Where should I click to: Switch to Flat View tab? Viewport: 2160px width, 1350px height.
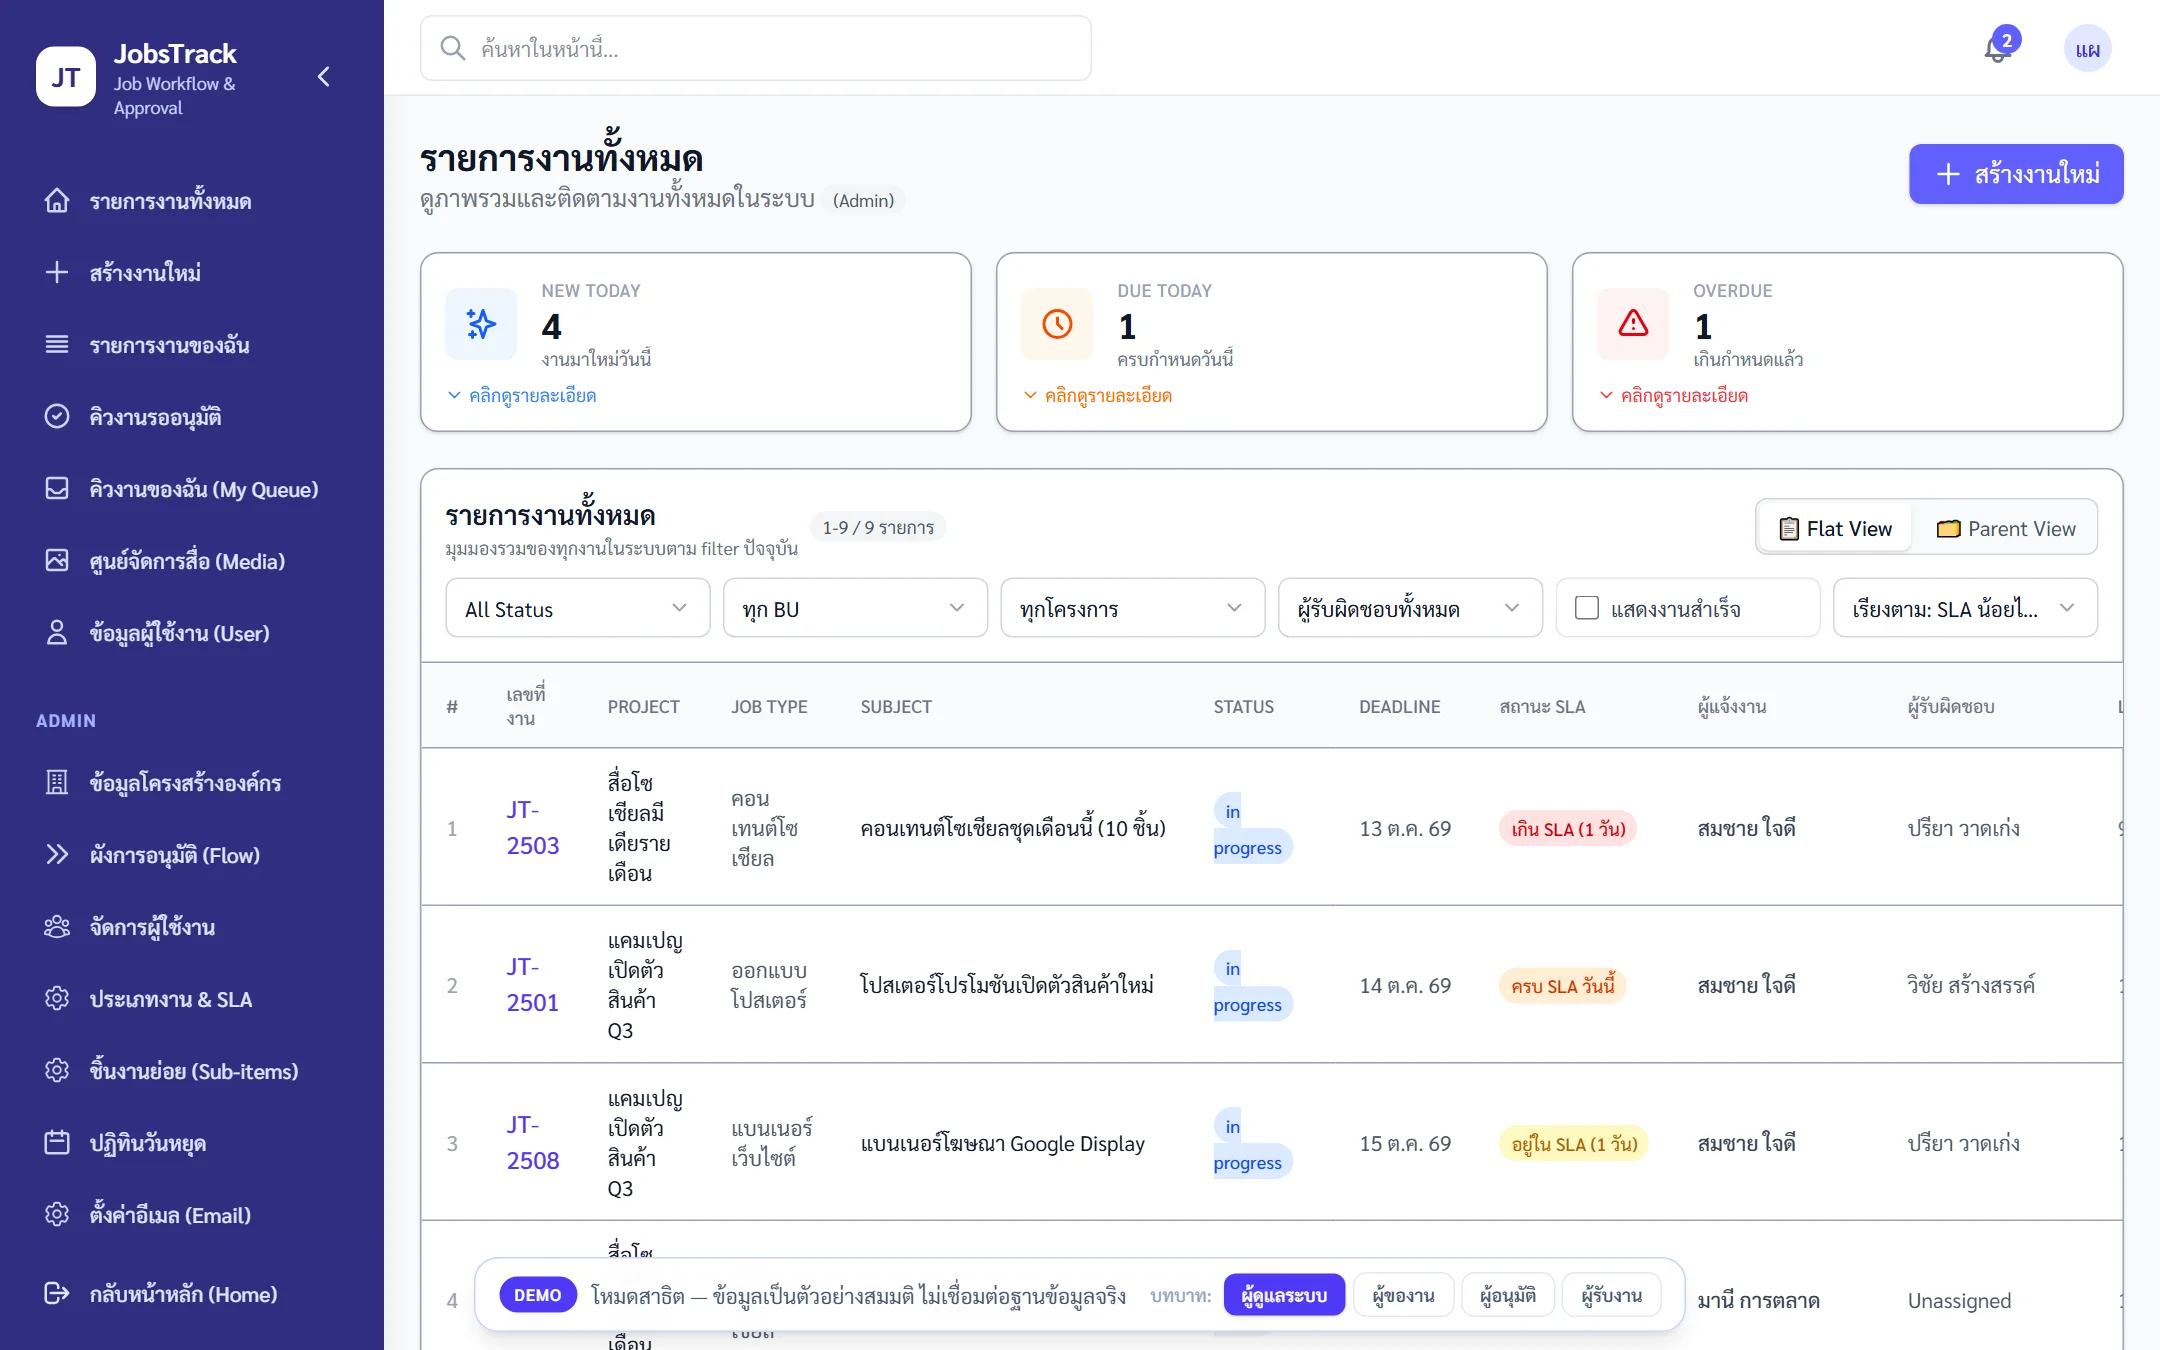1836,528
